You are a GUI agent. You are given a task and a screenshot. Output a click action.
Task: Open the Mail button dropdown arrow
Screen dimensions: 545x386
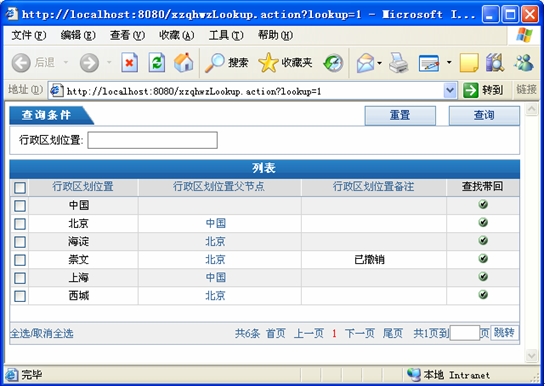379,63
